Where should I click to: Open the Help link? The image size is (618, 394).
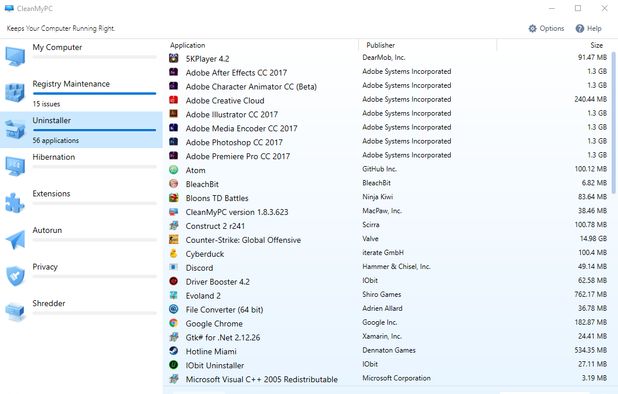click(588, 28)
